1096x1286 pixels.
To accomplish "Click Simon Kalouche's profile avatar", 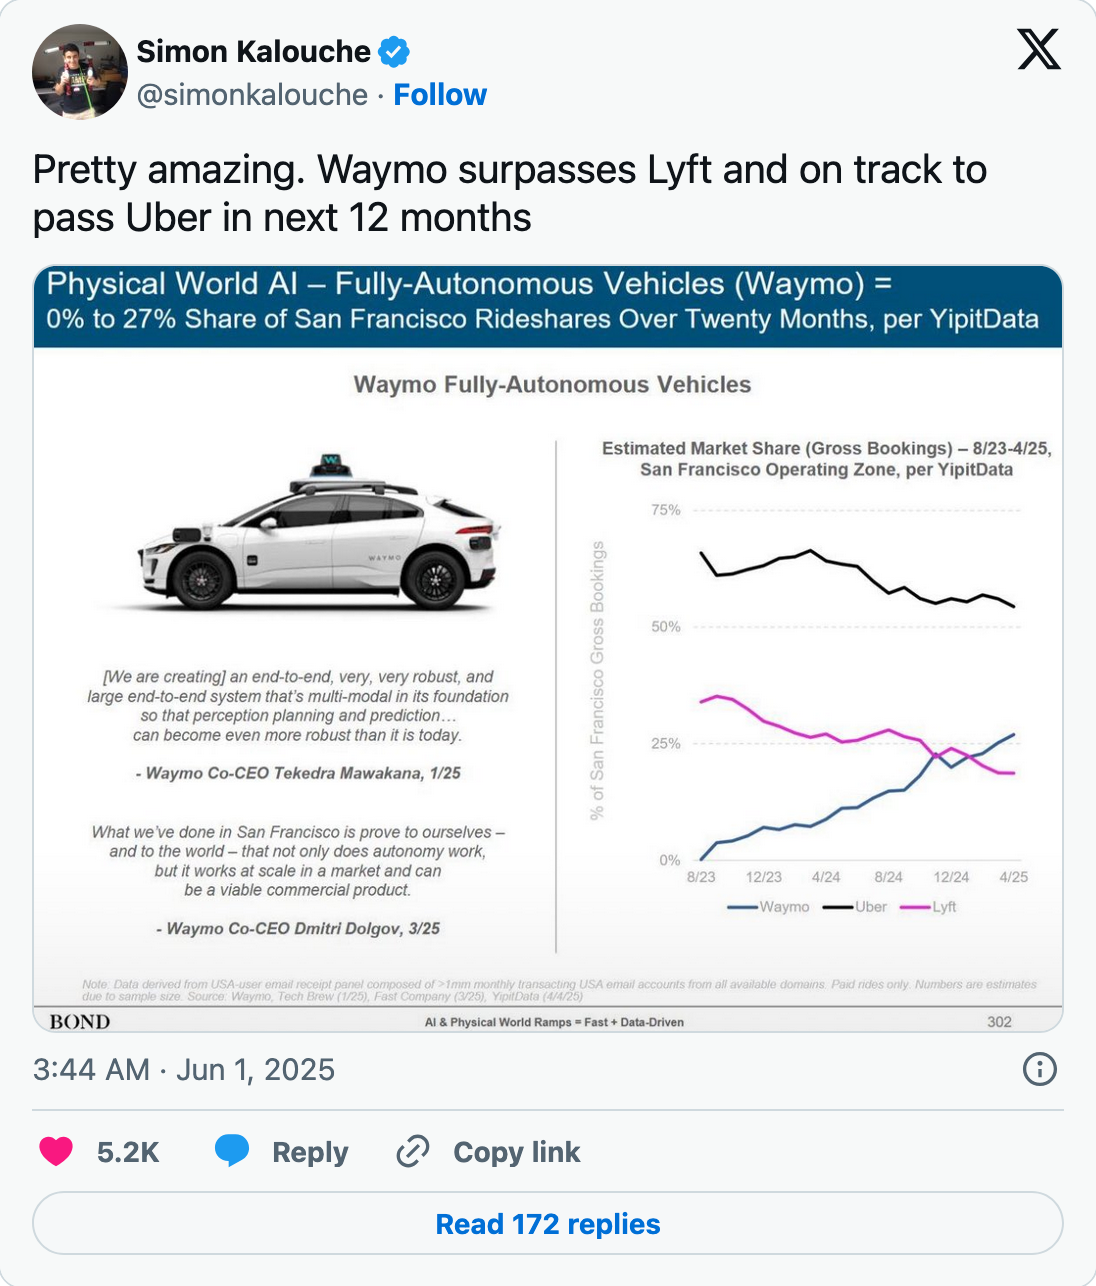I will click(80, 72).
